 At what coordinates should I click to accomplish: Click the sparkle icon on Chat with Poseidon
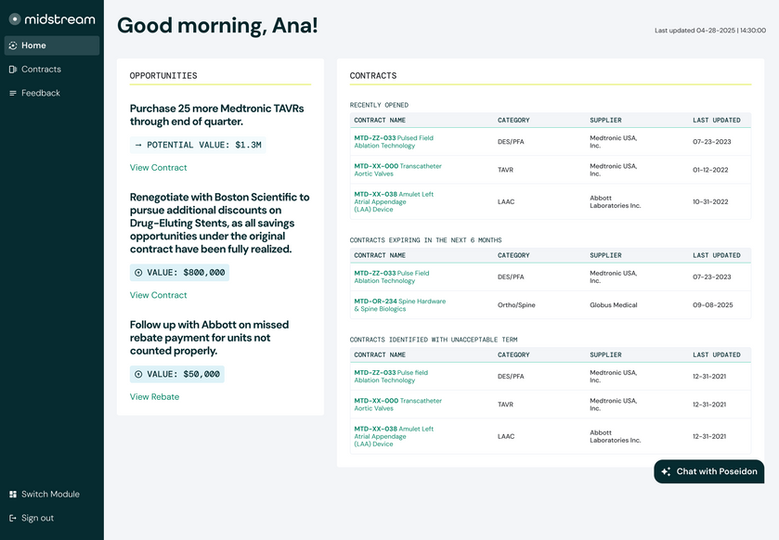[666, 471]
